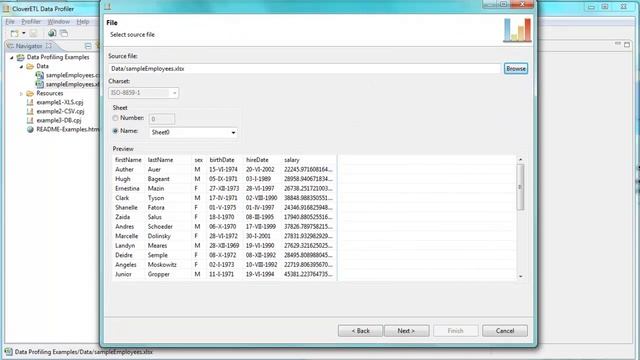The height and width of the screenshot is (360, 640).
Task: Click the example1-XLS.cpj job icon
Action: pos(30,102)
